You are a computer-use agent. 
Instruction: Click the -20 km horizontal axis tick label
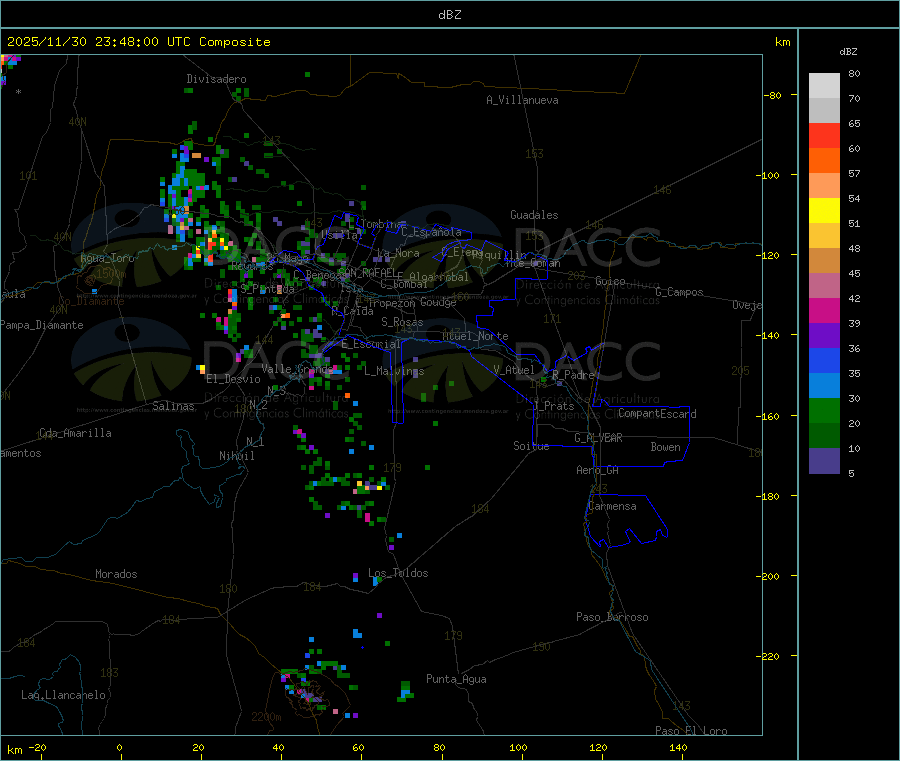pyautogui.click(x=38, y=747)
